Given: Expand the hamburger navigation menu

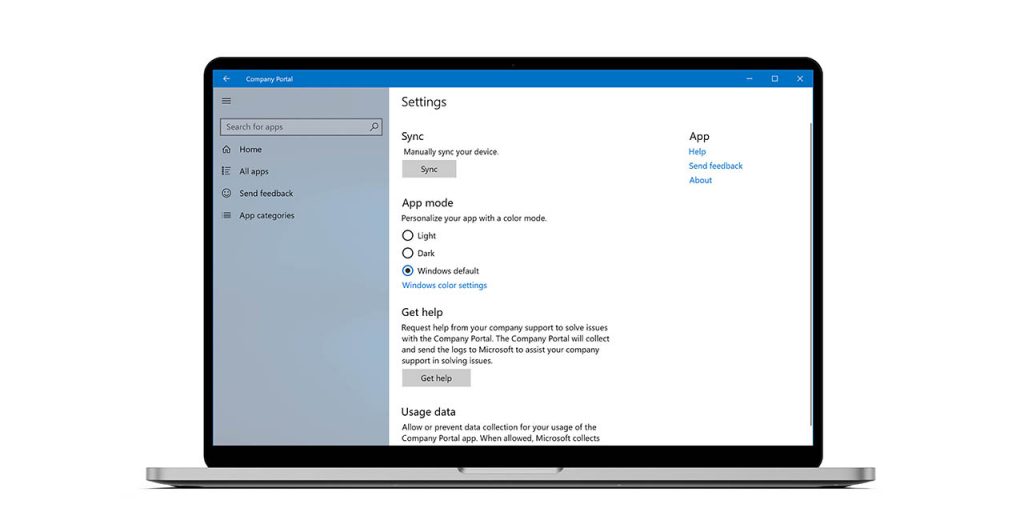Looking at the screenshot, I should click(x=226, y=101).
